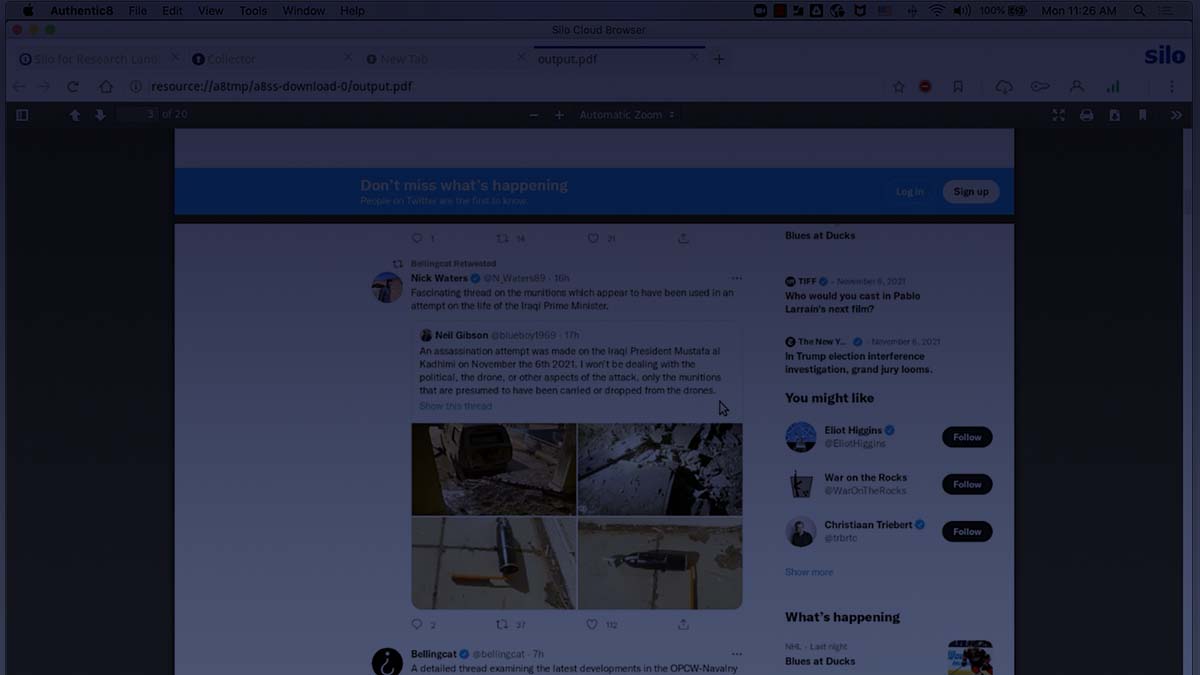Click the Twitter Sign up button

971,192
